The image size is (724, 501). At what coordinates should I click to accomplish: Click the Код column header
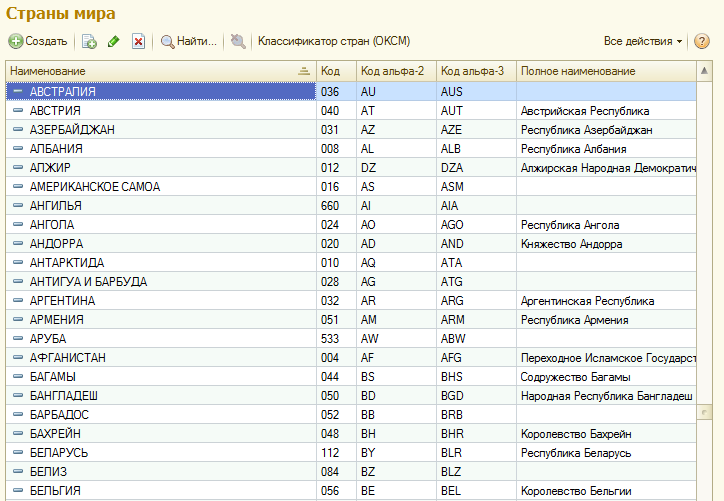[336, 71]
